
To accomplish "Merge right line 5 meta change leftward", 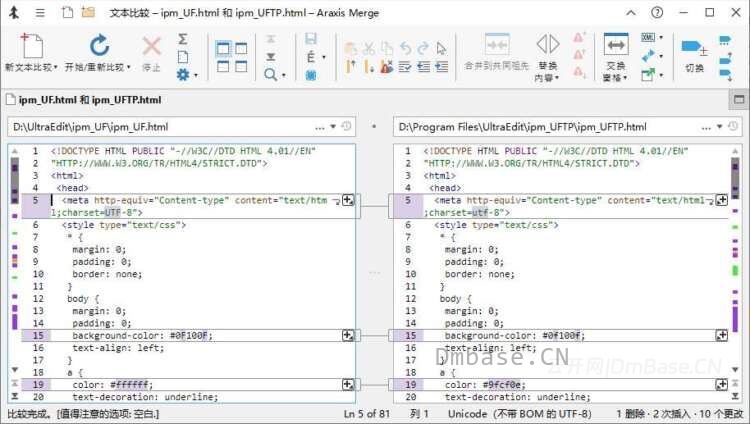I will 721,200.
